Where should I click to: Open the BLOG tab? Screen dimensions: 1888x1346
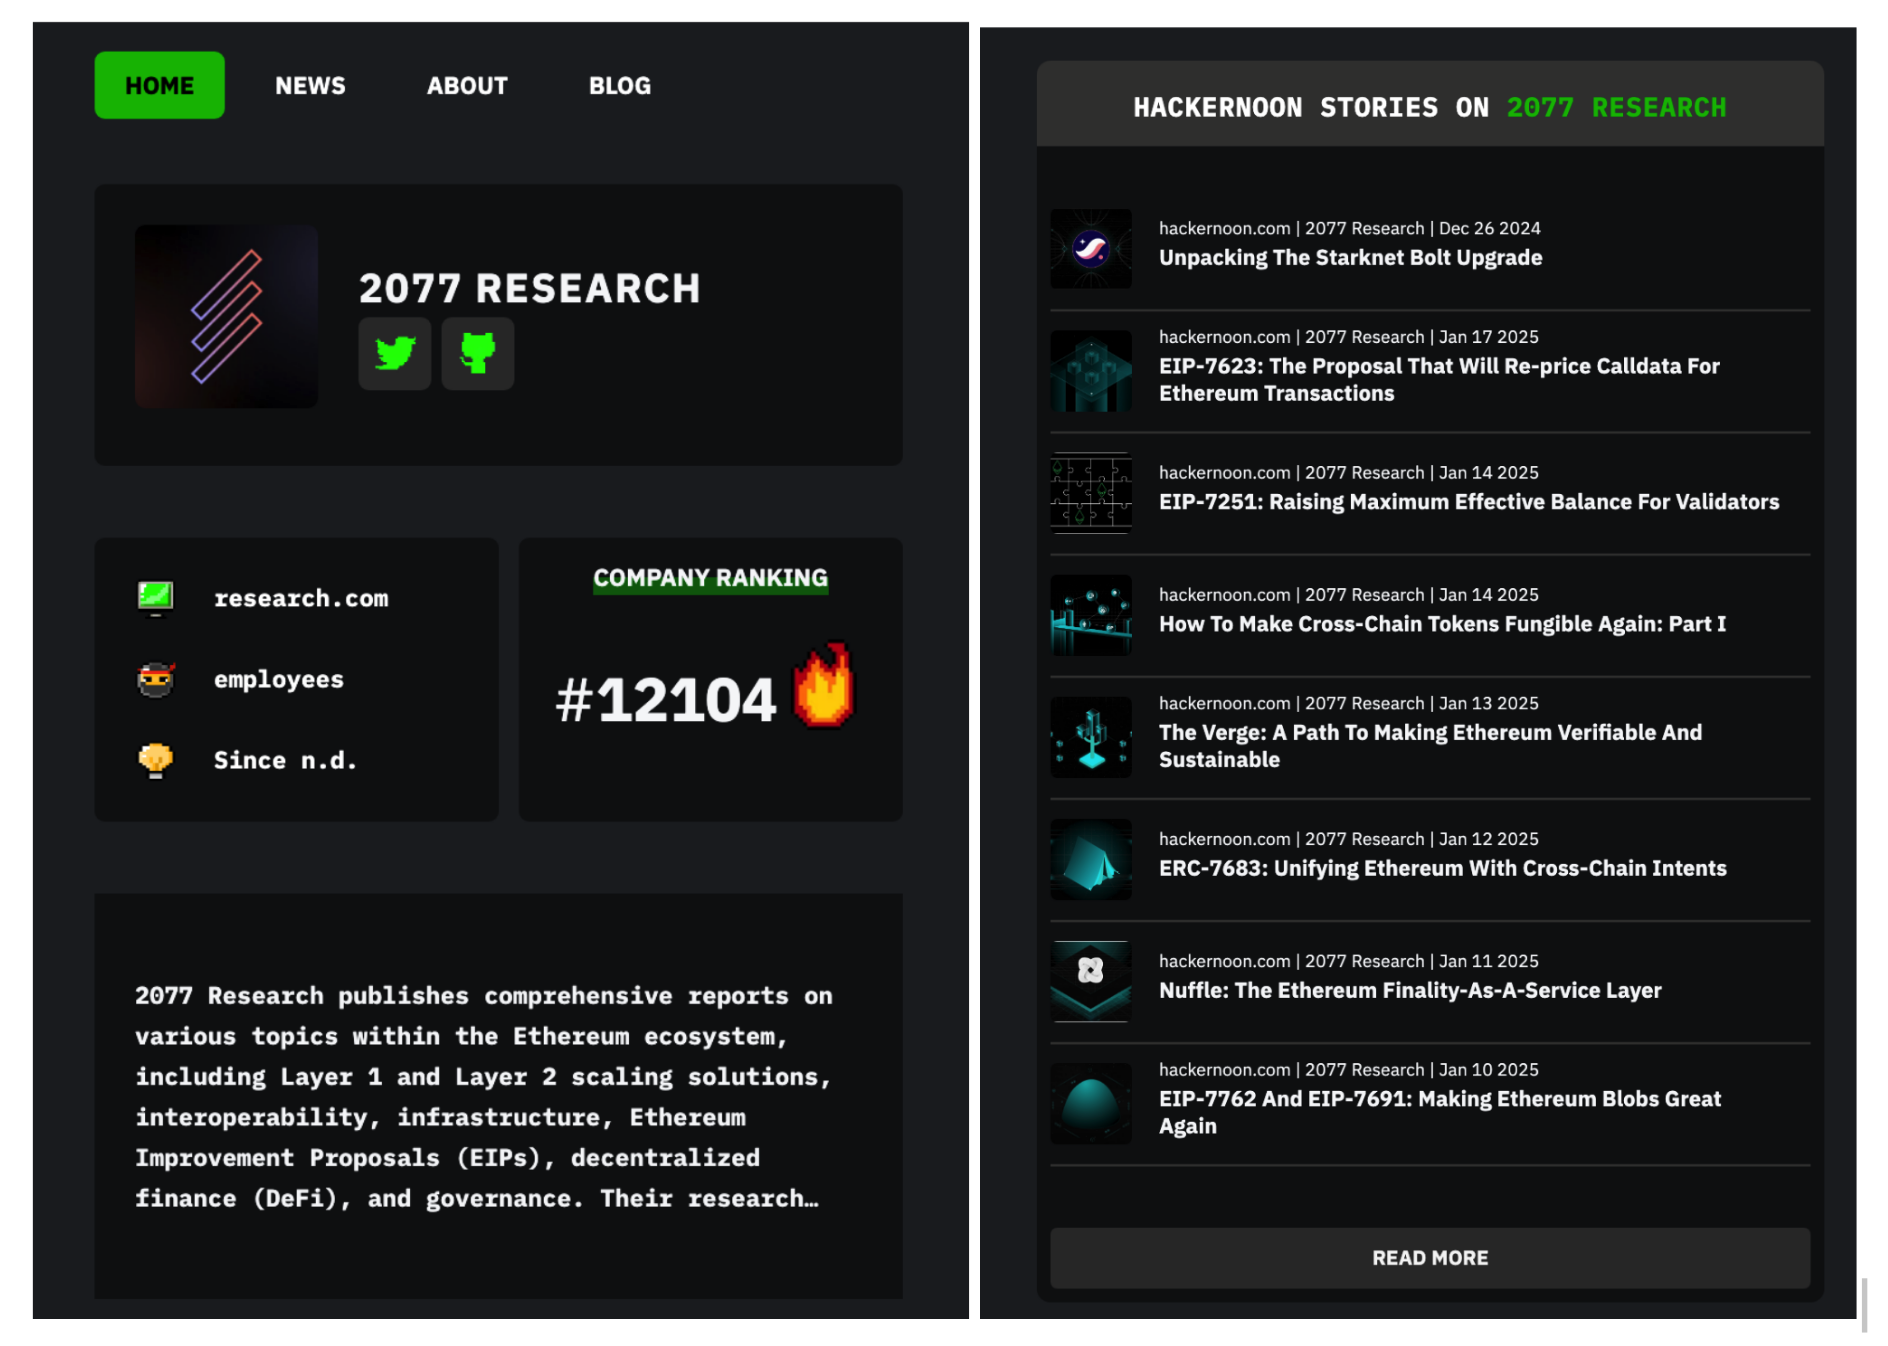[619, 86]
